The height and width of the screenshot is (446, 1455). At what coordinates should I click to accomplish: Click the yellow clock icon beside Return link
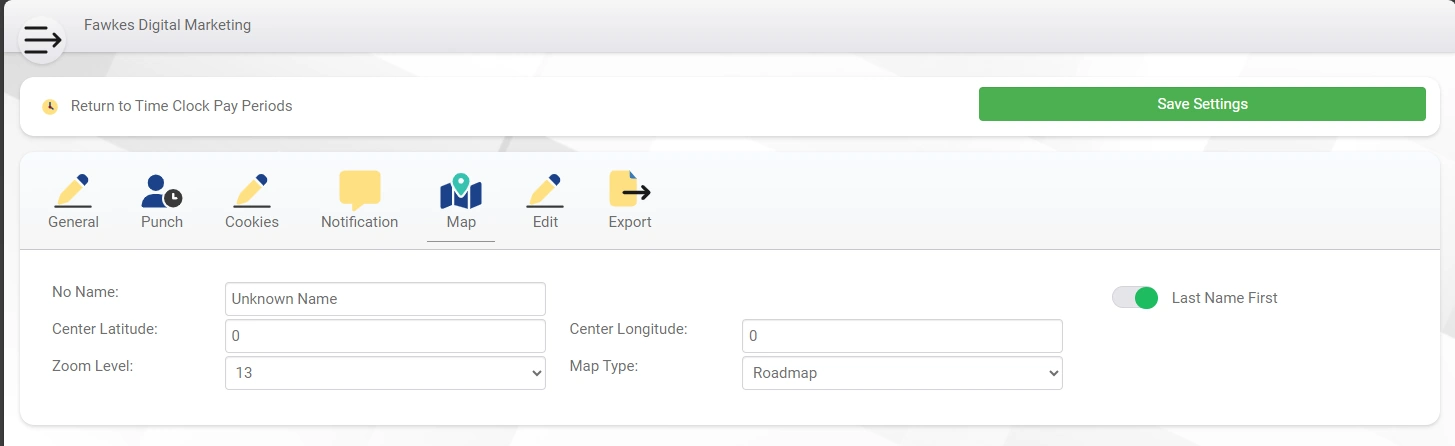[x=50, y=106]
